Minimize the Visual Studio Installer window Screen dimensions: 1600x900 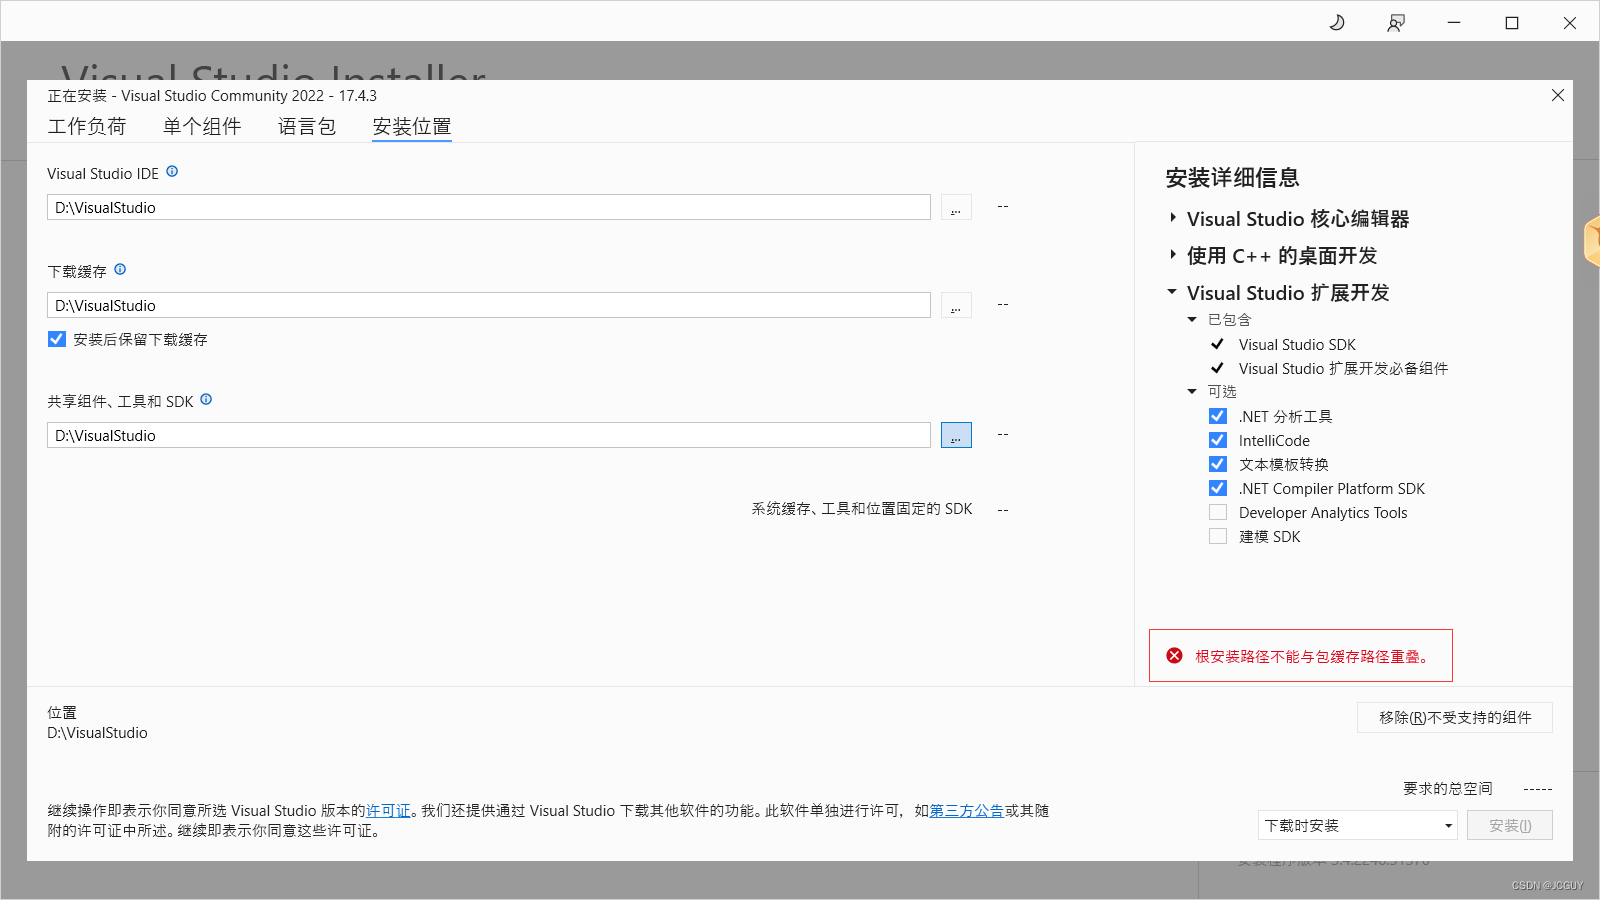pyautogui.click(x=1454, y=22)
